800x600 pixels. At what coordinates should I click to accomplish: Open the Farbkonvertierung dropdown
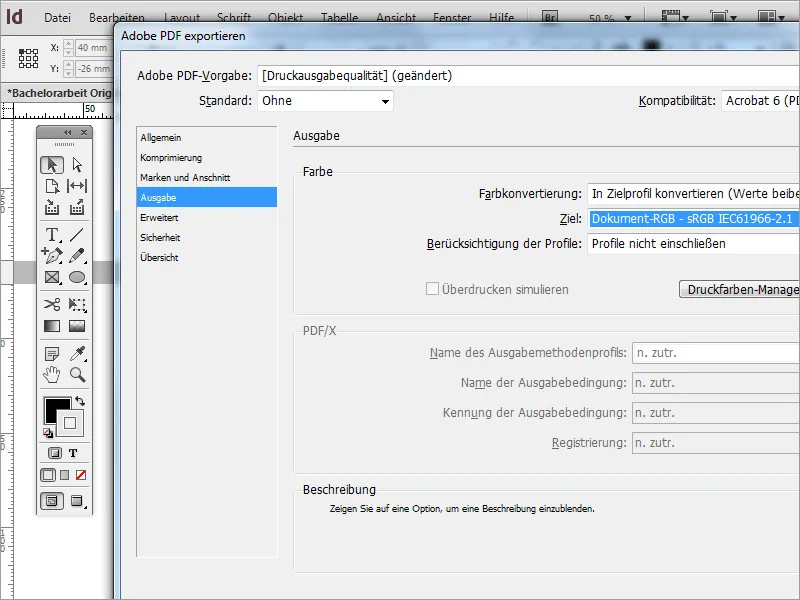[693, 194]
